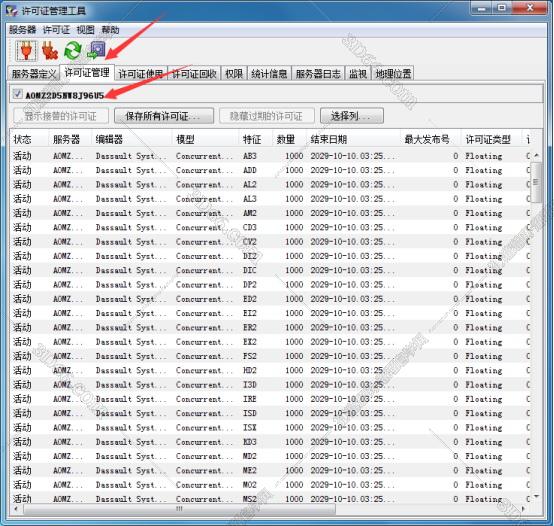Sort by the 模型 column header
The width and height of the screenshot is (554, 526).
206,139
